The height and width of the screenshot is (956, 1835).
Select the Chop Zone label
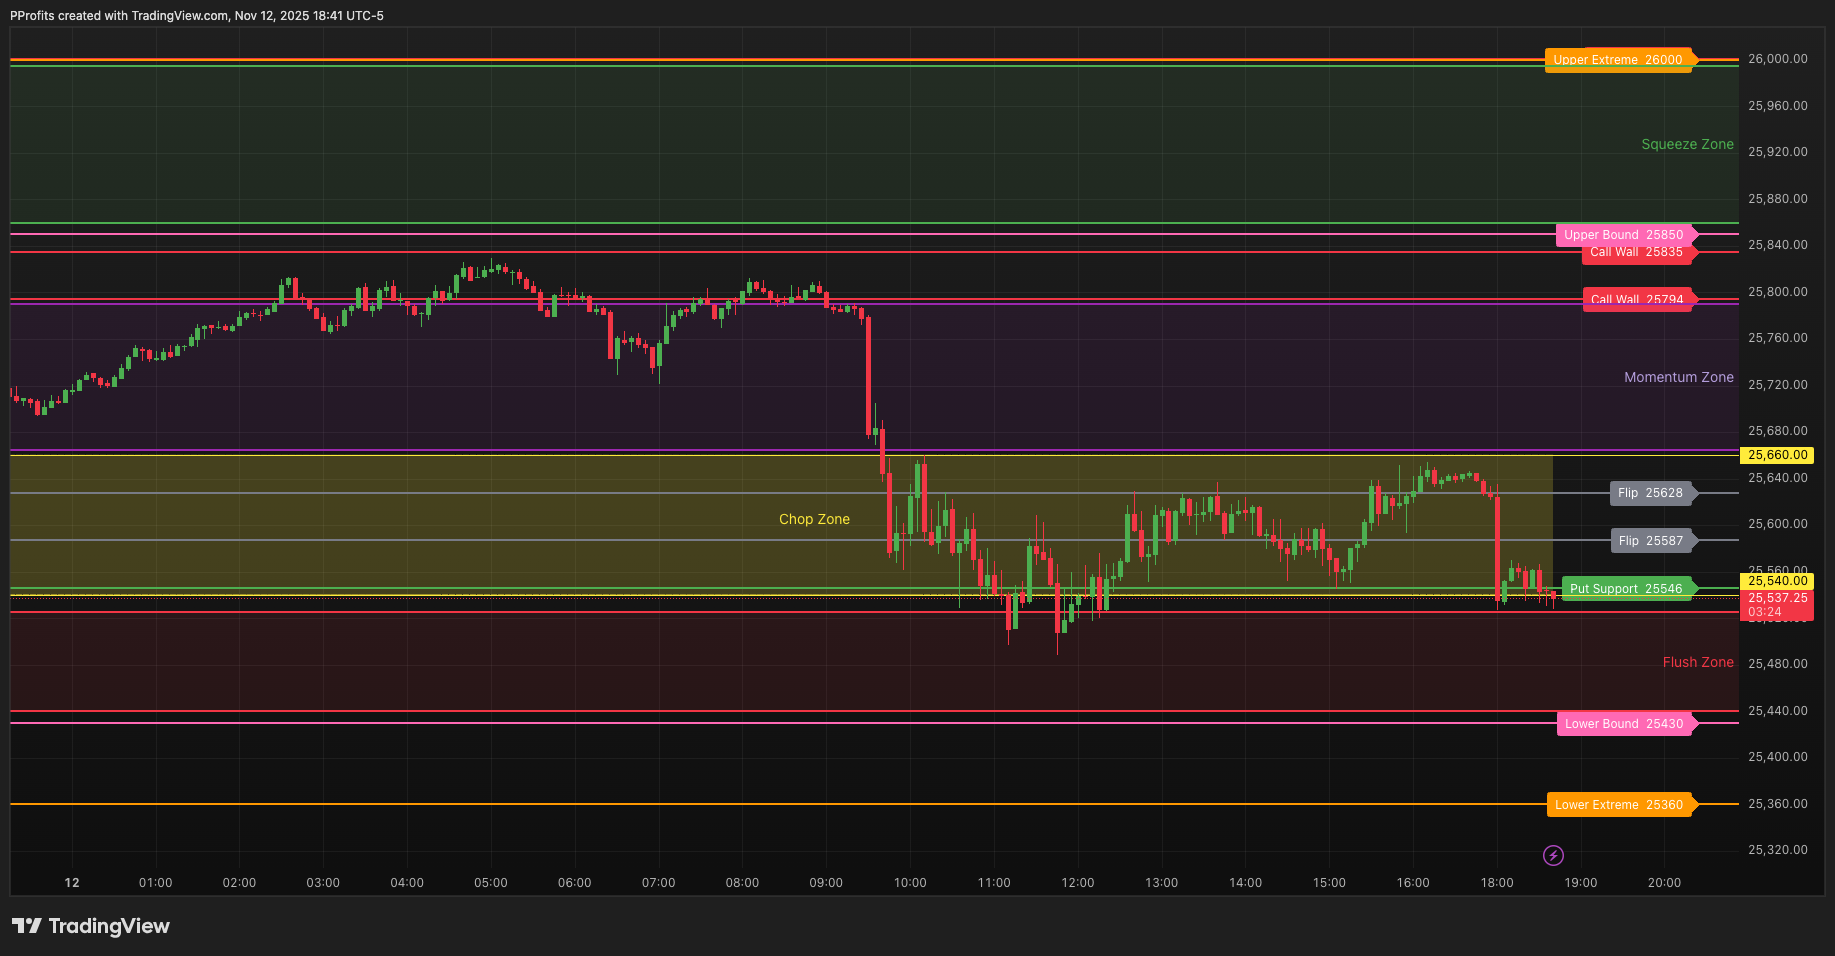coord(814,519)
